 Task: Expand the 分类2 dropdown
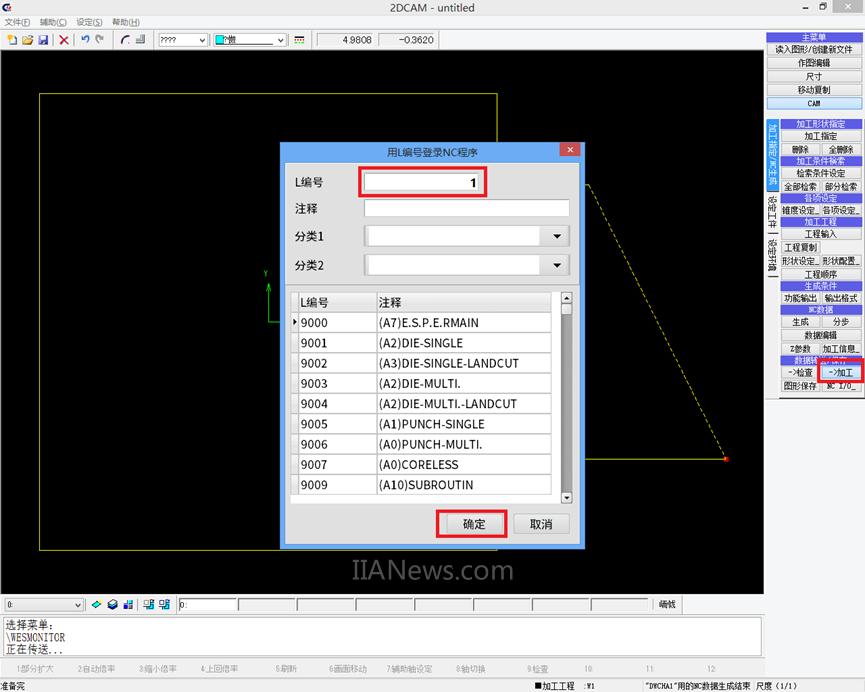[557, 266]
